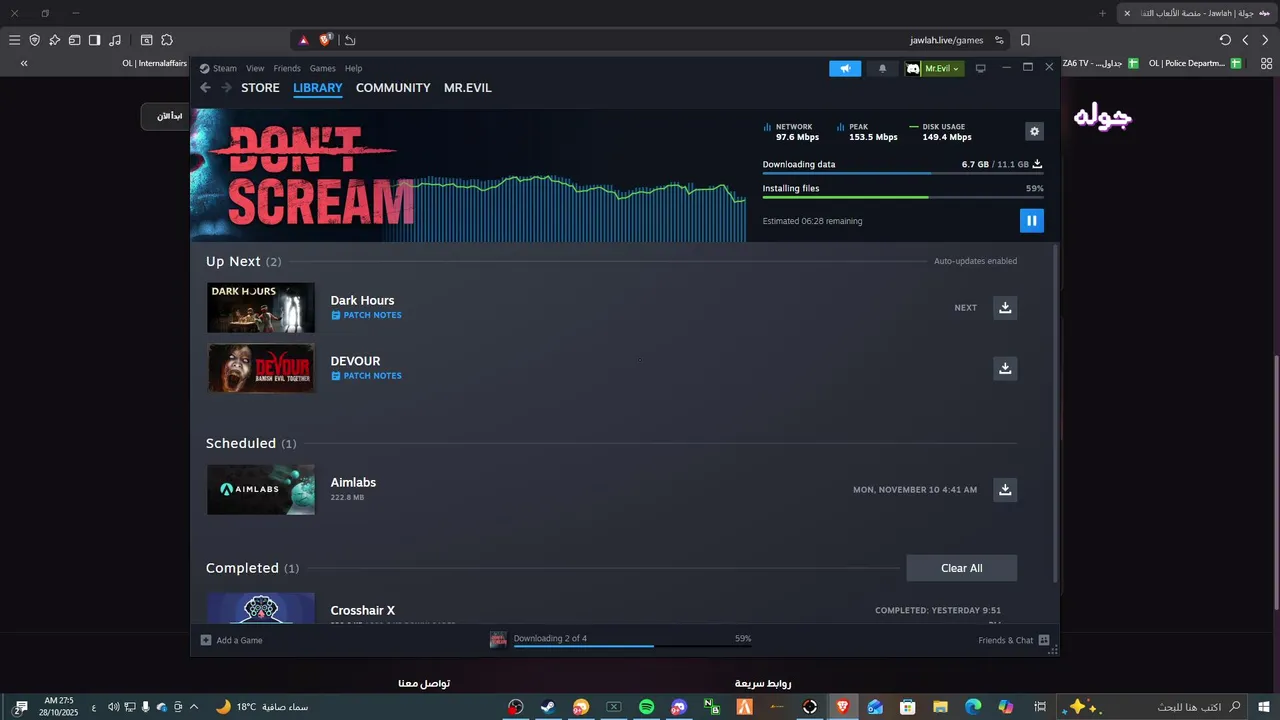The image size is (1280, 720).
Task: Open Brave VPN shield toolbar icon
Action: click(34, 40)
